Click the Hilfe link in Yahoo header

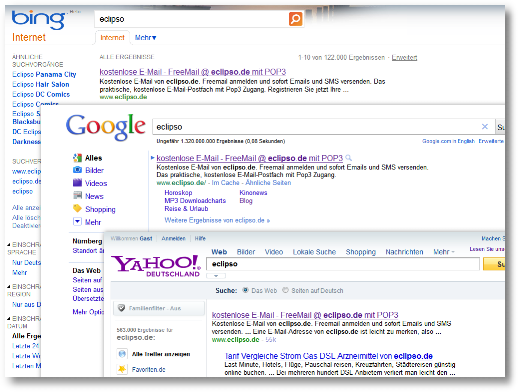pyautogui.click(x=200, y=238)
